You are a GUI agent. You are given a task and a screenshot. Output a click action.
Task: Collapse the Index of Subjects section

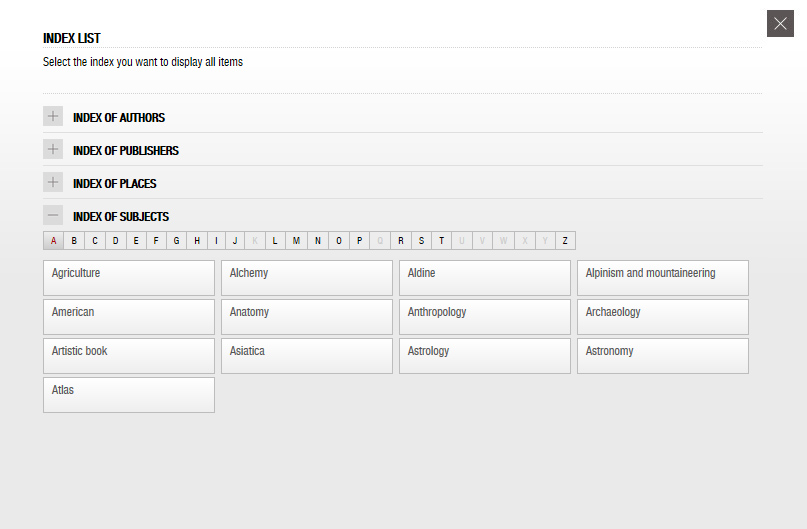click(53, 215)
